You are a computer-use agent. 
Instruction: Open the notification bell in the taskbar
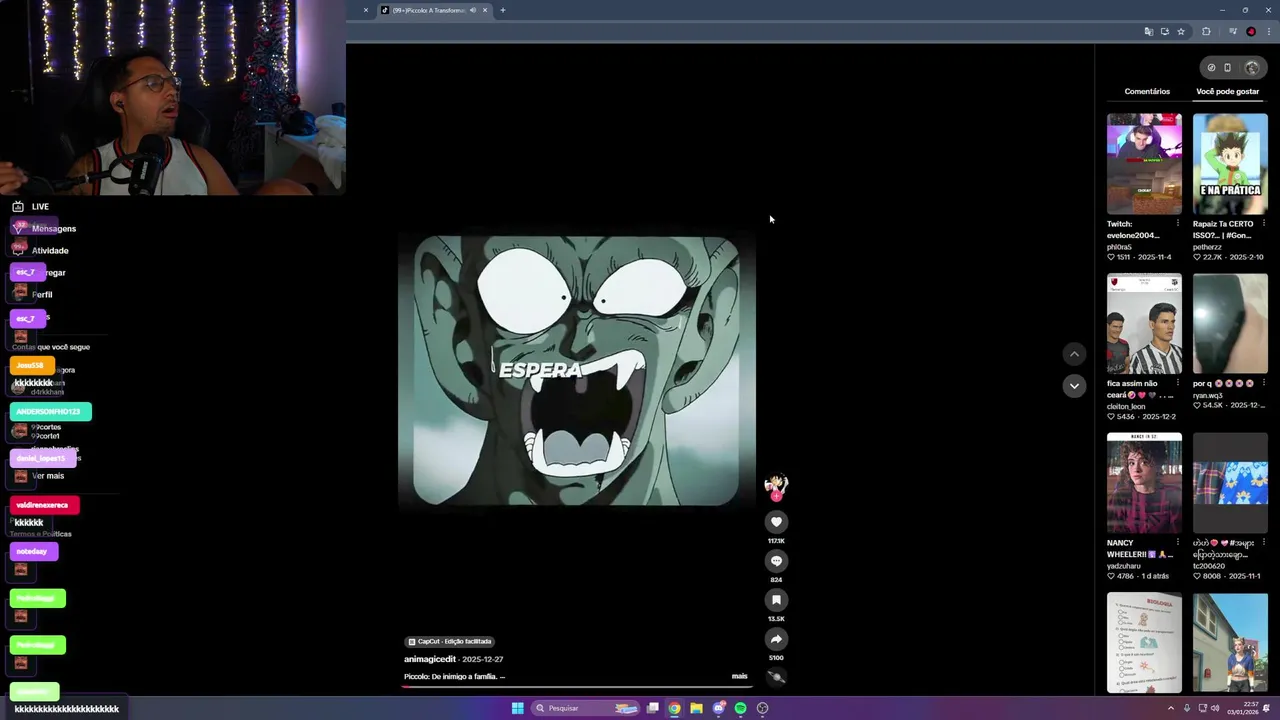[x=1266, y=708]
